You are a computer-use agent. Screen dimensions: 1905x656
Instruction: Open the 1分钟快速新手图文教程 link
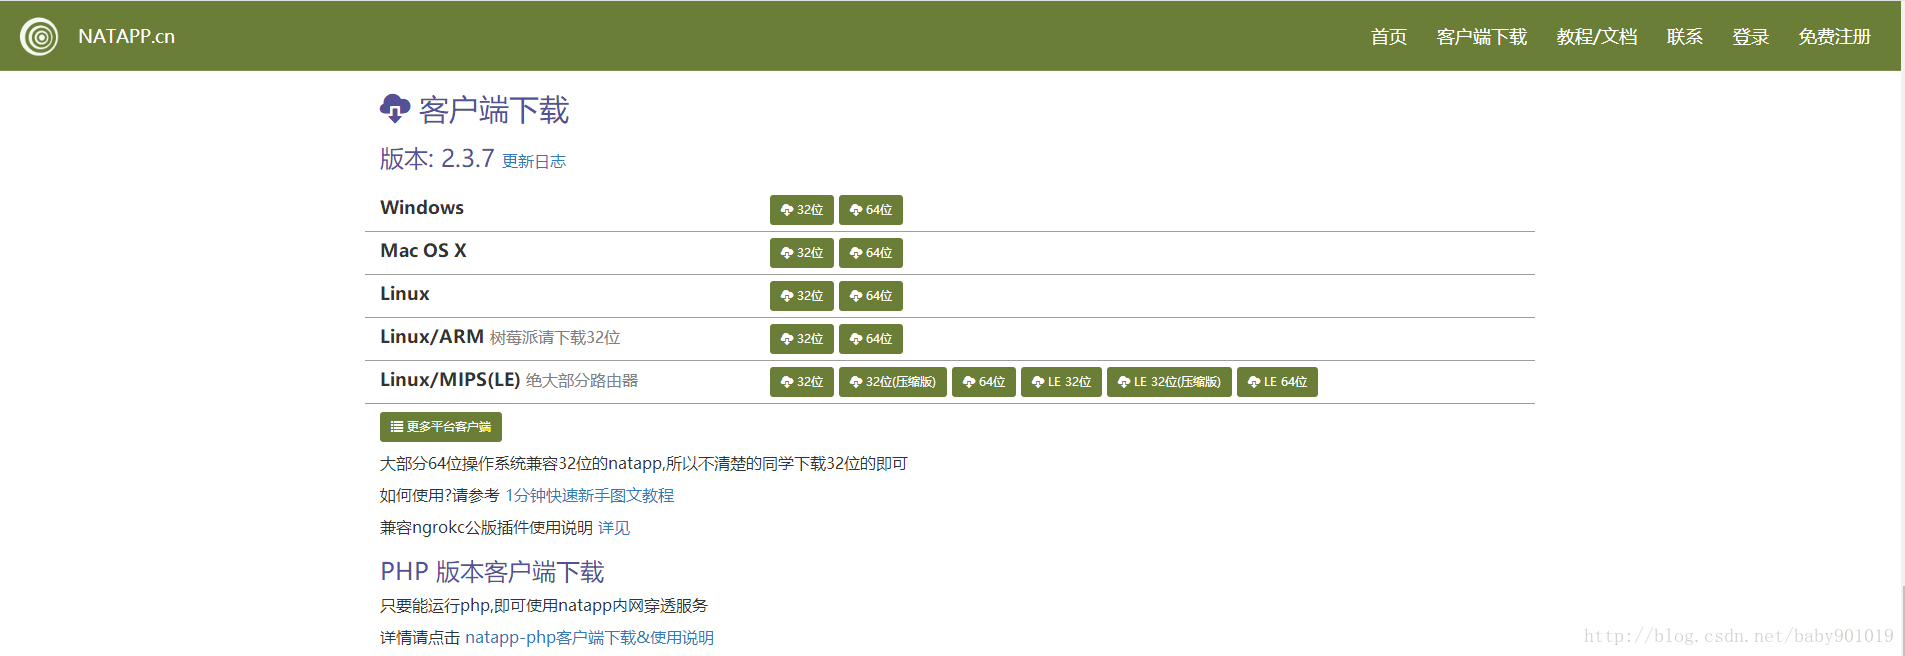(x=589, y=495)
